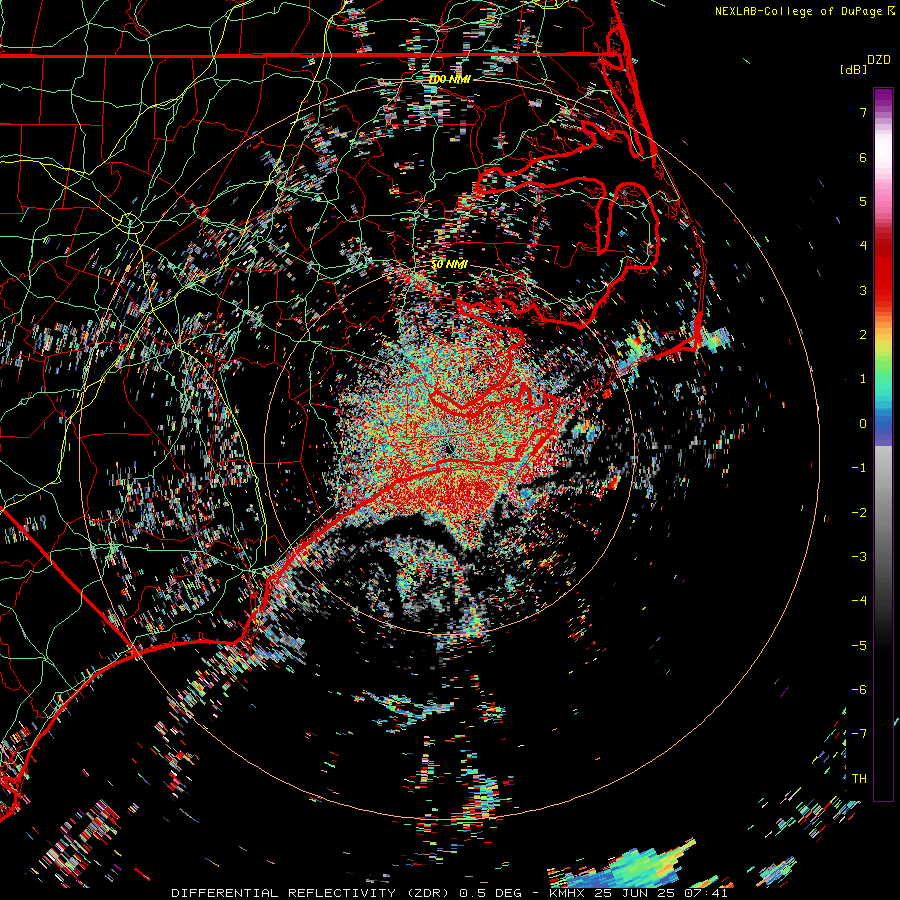The image size is (900, 900).
Task: Click the 07:41 timestamp
Action: point(705,893)
